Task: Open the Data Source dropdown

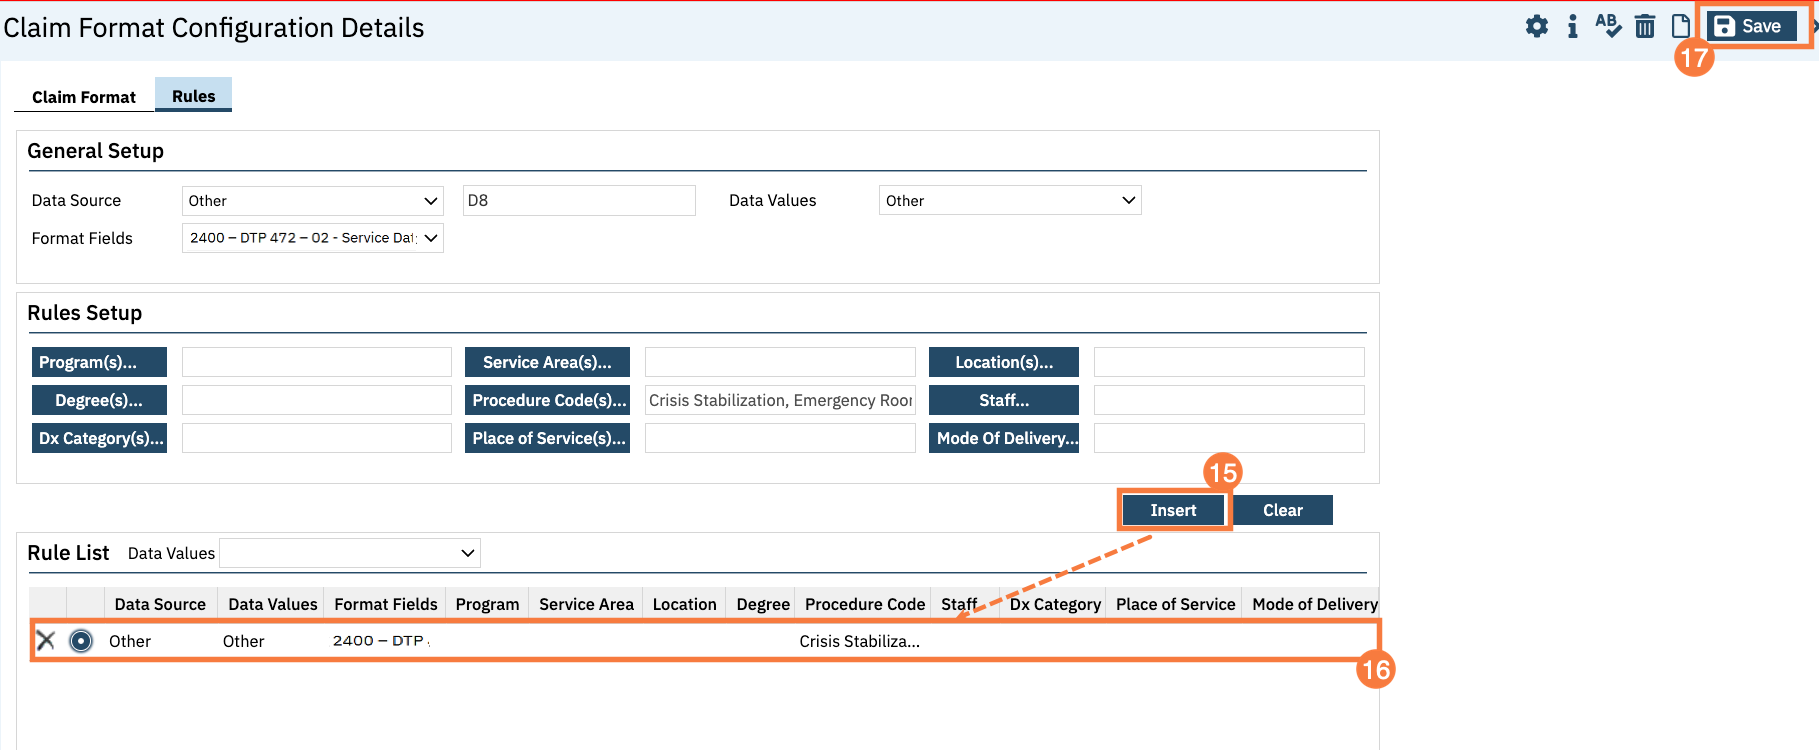Action: [312, 201]
